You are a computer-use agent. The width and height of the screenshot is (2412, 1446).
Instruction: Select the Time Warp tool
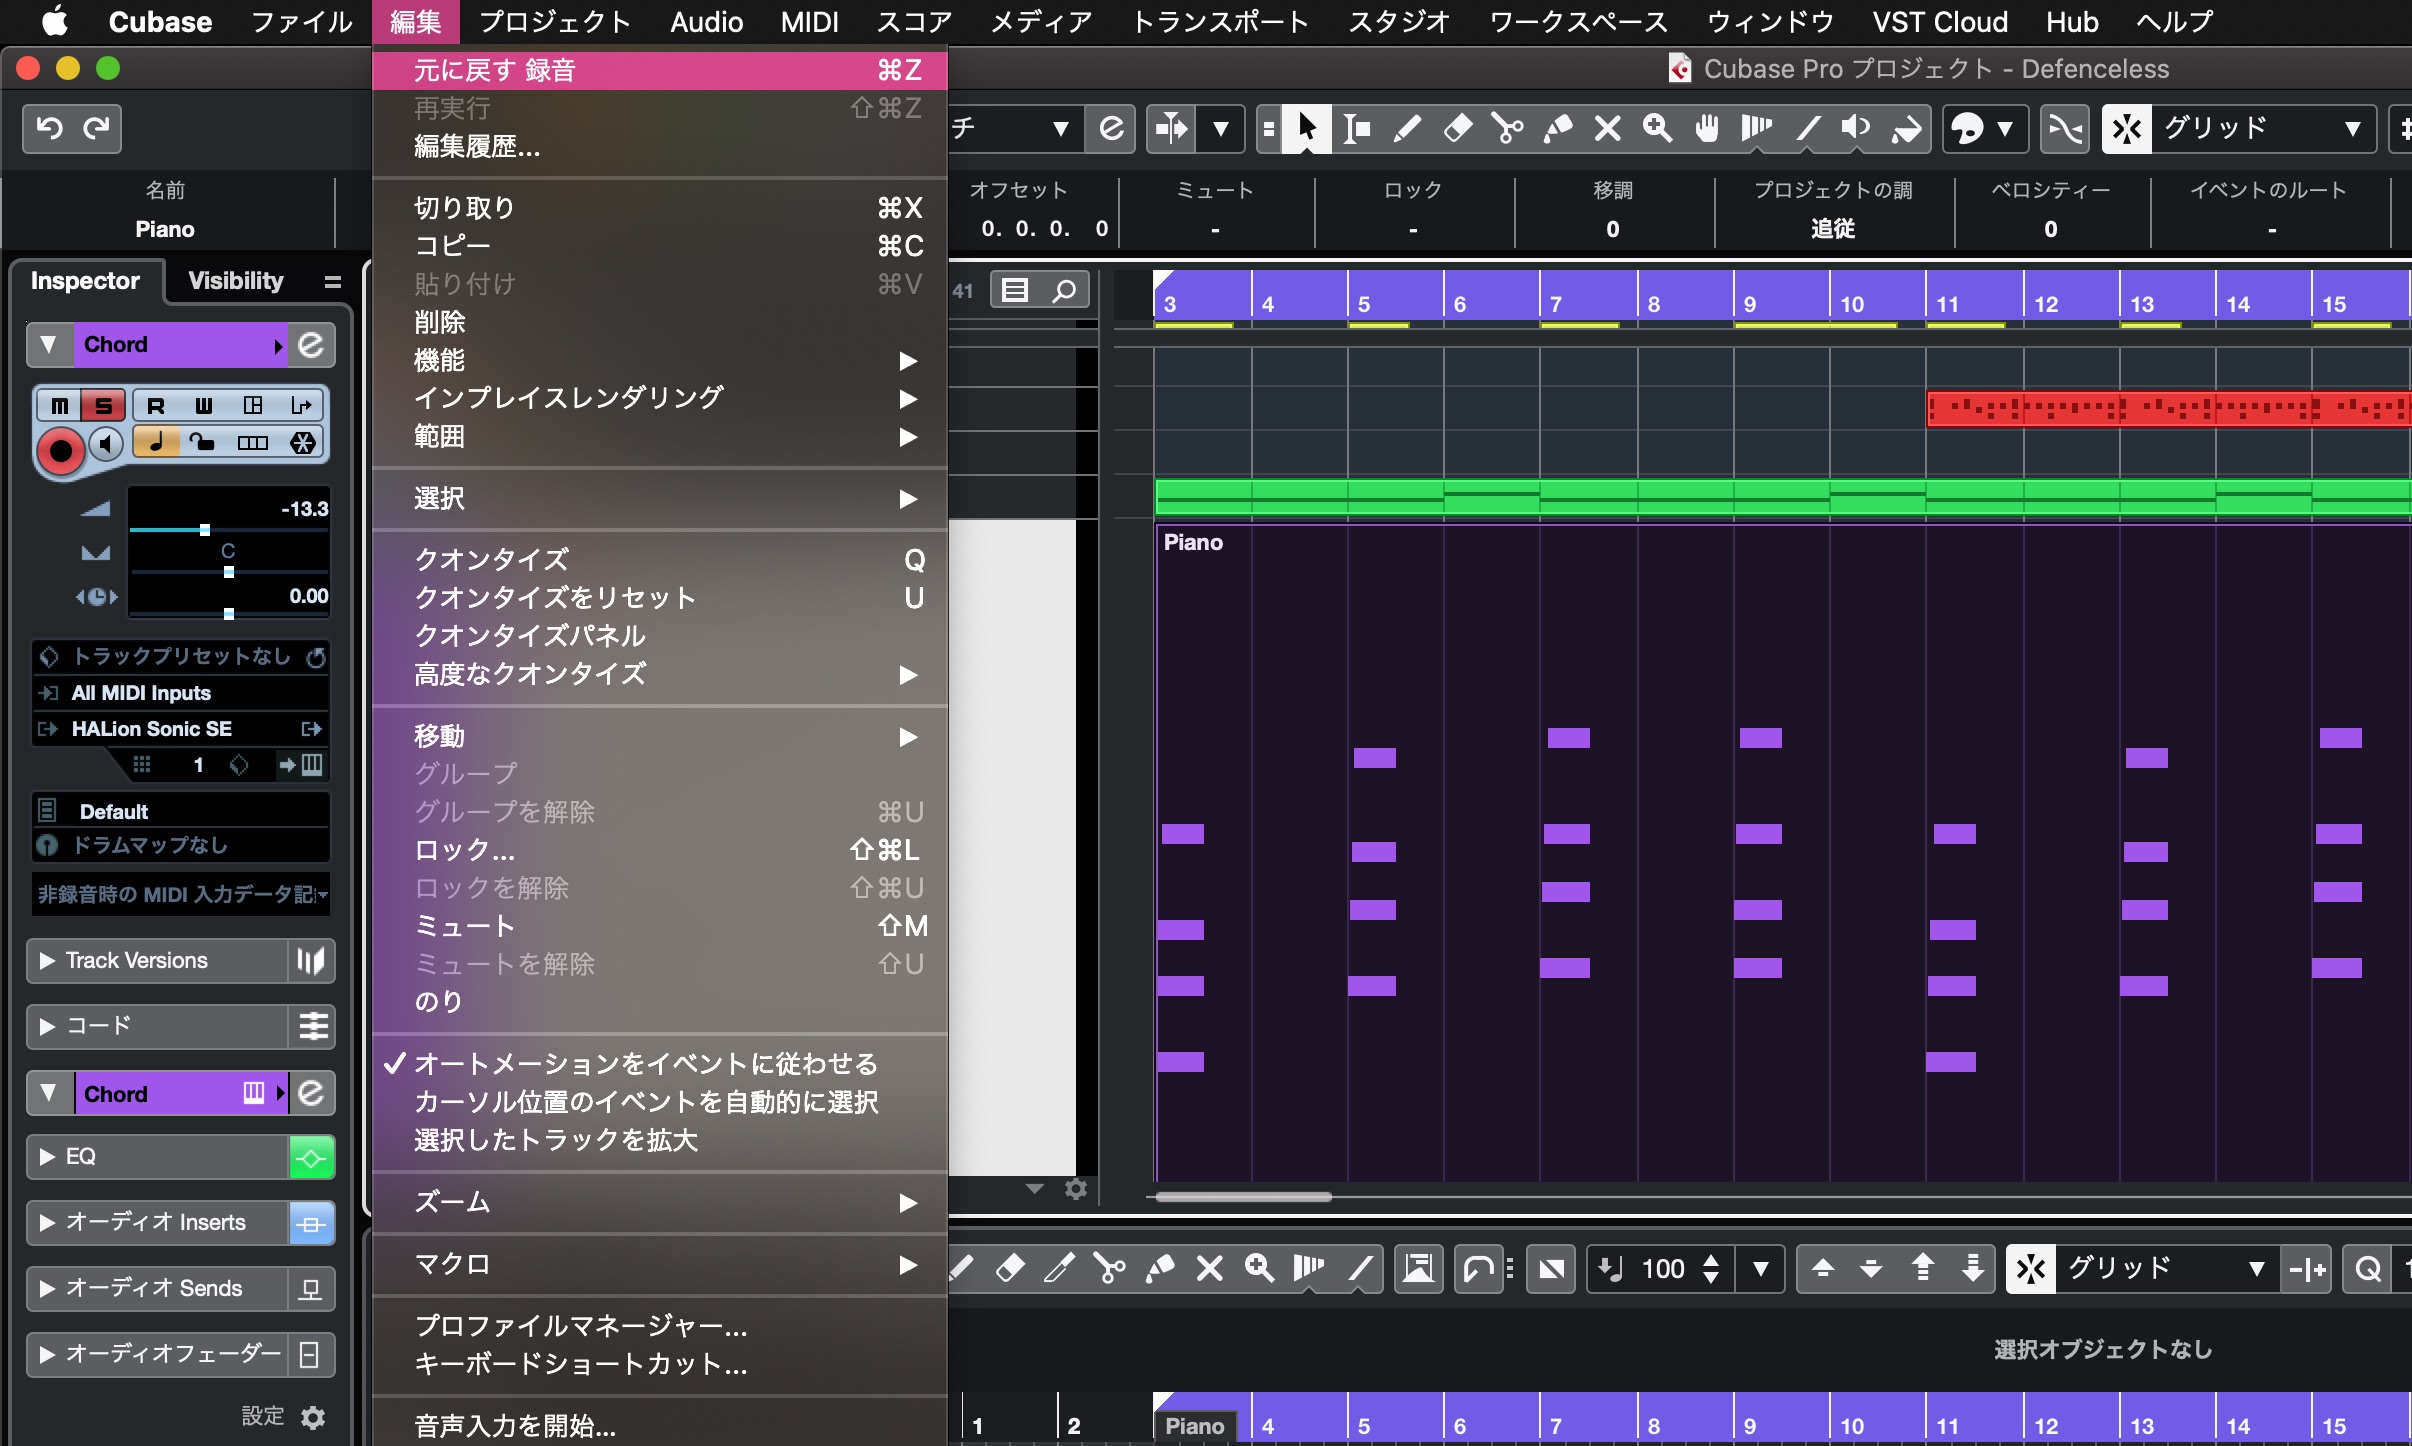pos(1757,128)
